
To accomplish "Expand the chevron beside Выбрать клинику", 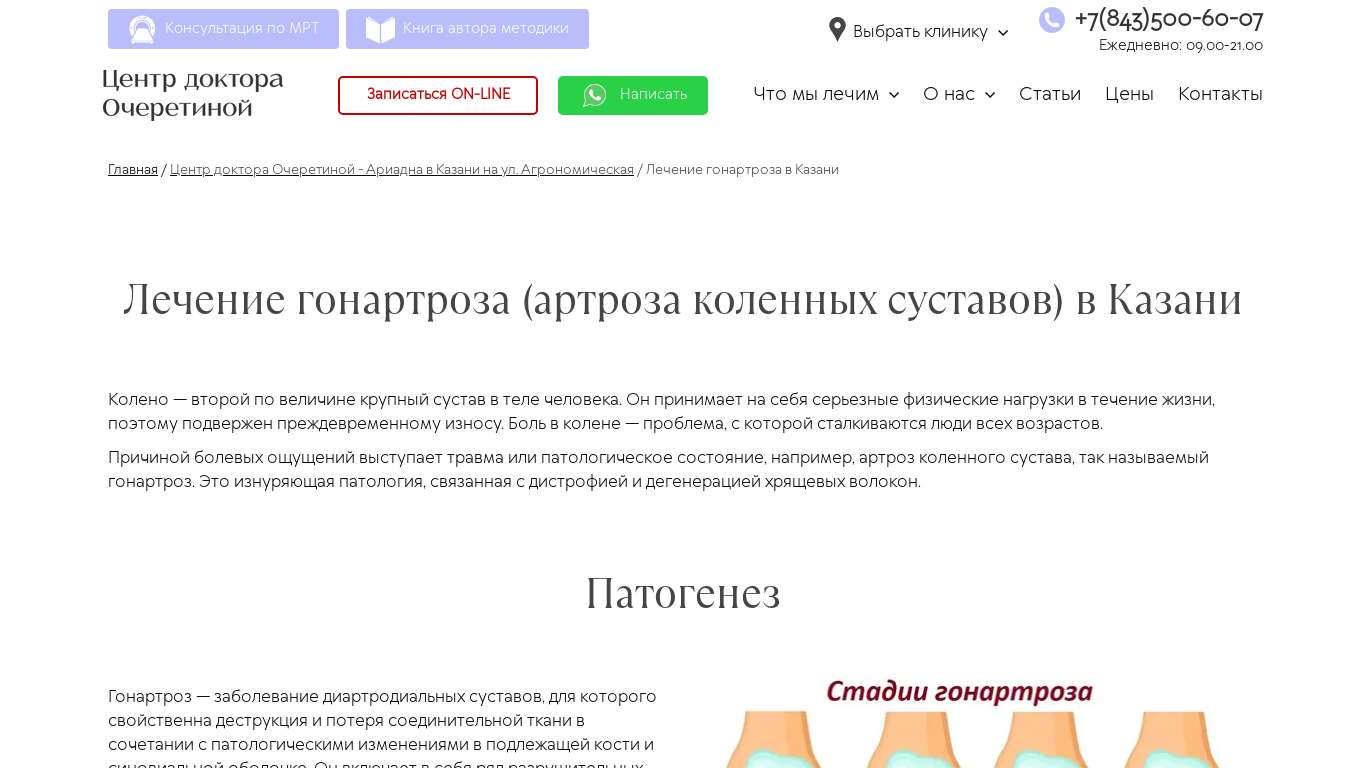I will tap(1003, 33).
